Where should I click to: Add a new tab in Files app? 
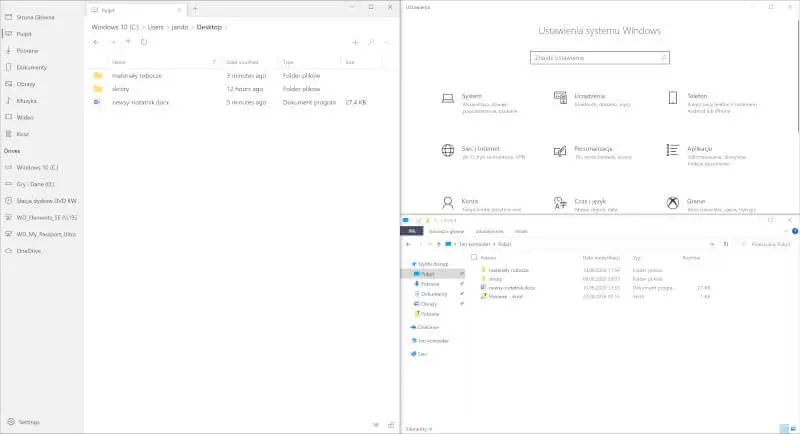pyautogui.click(x=195, y=9)
